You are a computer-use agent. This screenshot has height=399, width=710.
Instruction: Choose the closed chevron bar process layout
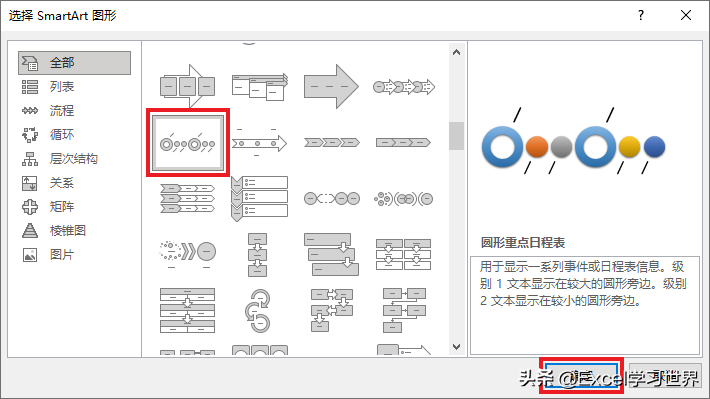(x=403, y=143)
